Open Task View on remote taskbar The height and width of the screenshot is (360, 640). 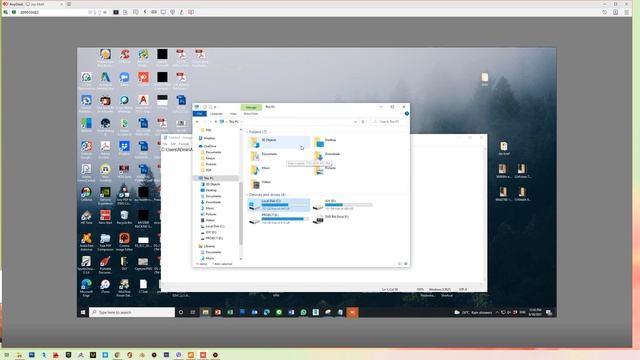coord(193,312)
